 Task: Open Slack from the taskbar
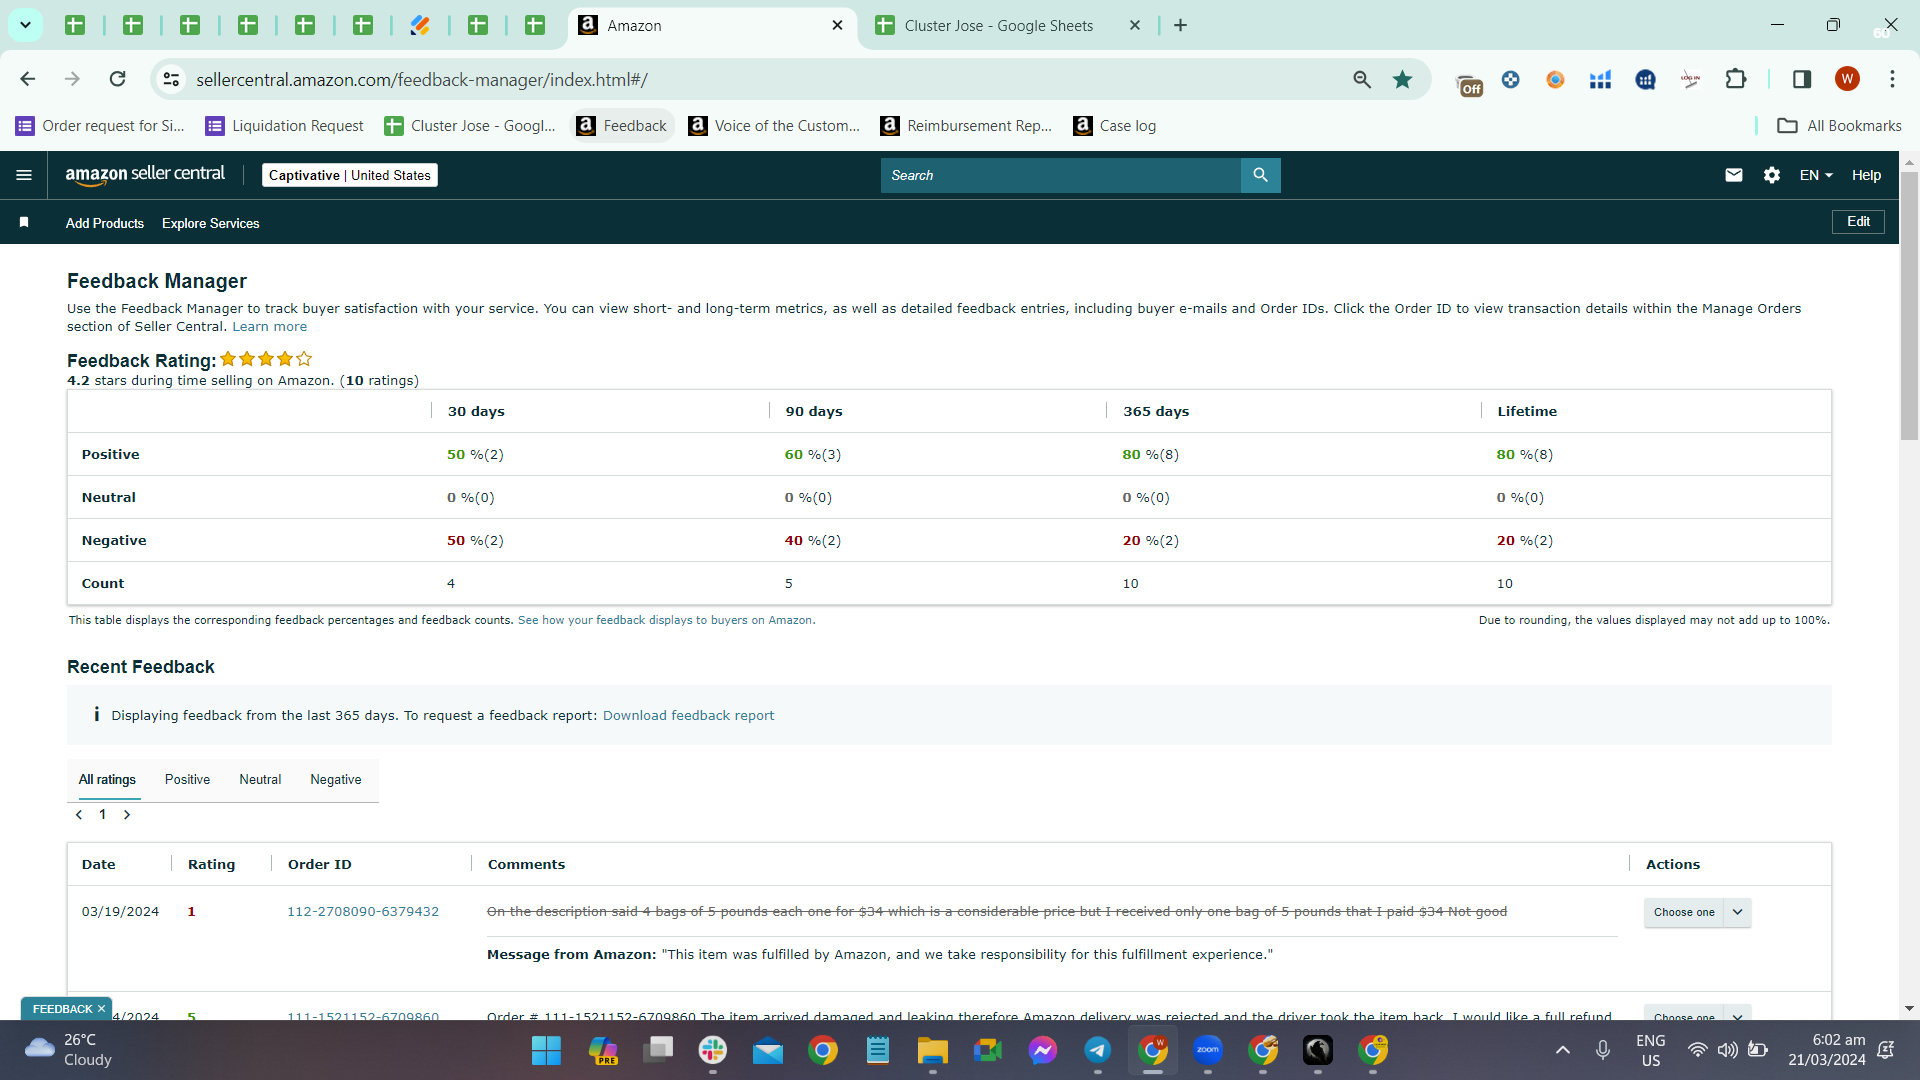click(x=713, y=1050)
